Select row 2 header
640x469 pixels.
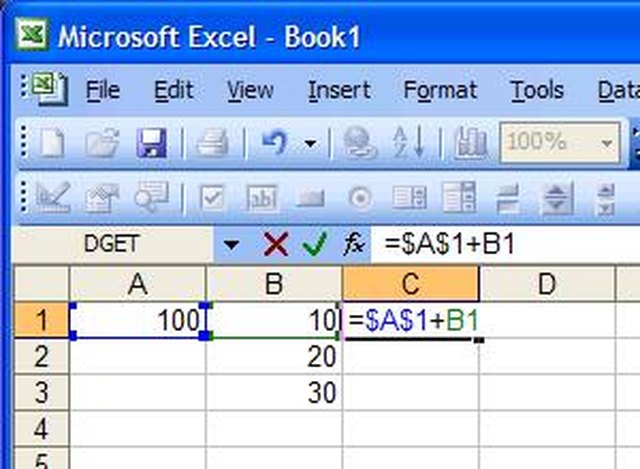coord(41,356)
